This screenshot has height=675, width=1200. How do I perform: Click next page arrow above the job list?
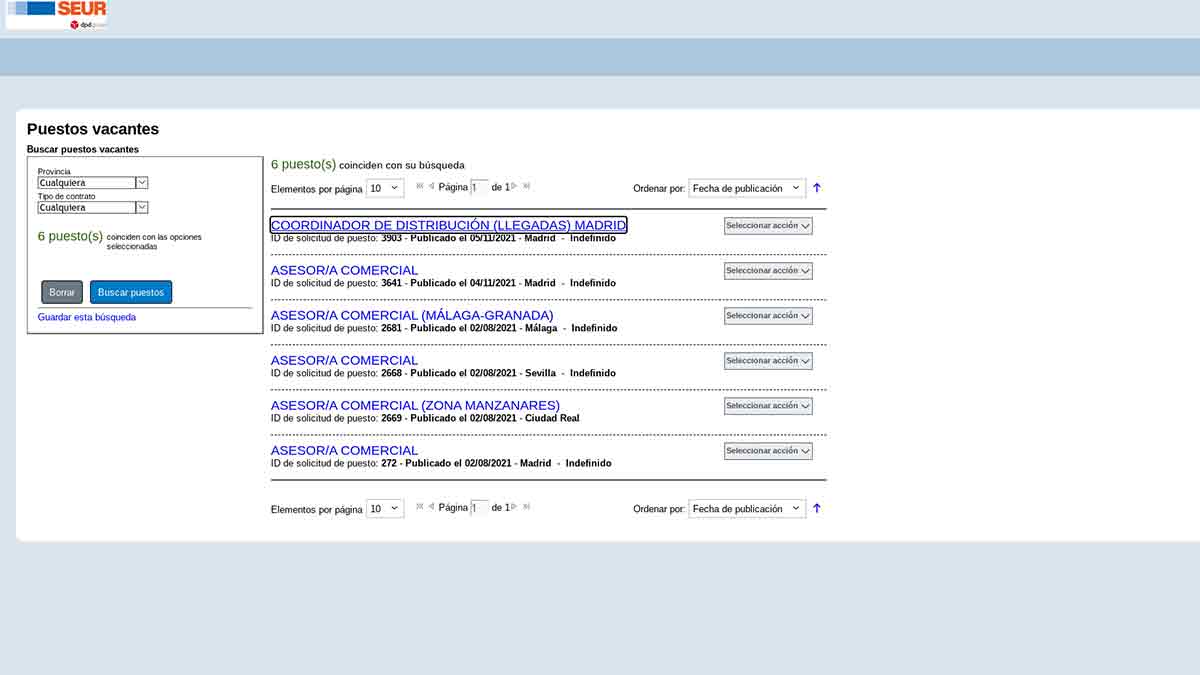(514, 186)
